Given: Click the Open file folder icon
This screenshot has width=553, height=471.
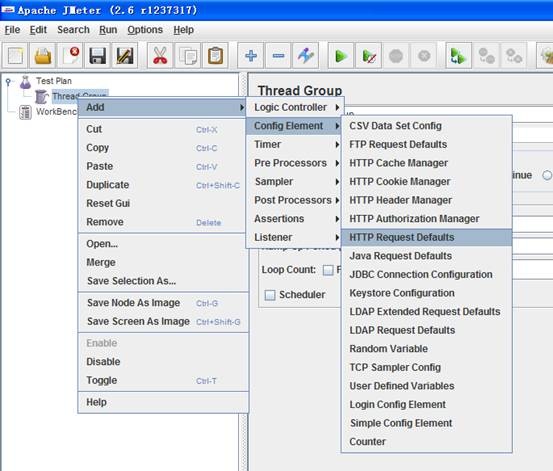Looking at the screenshot, I should (x=43, y=56).
